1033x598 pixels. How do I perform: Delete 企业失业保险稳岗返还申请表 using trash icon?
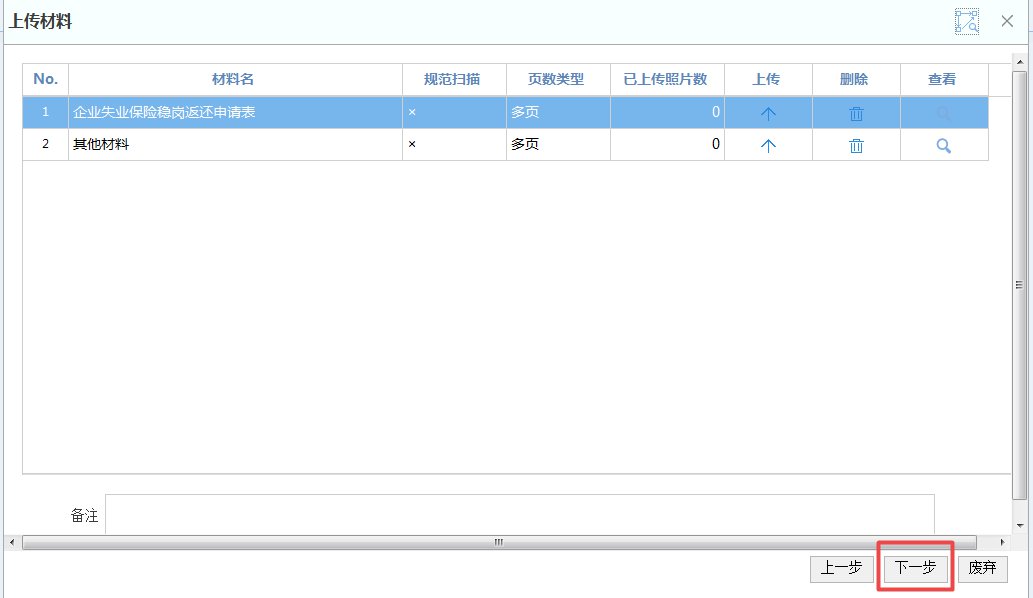coord(856,113)
